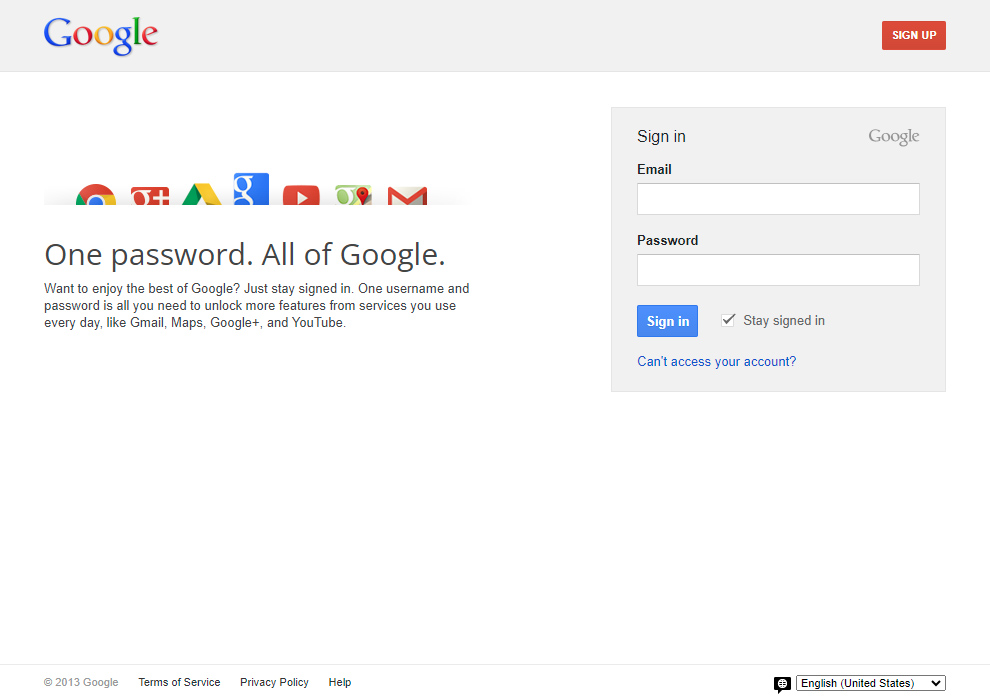Uncheck the Stay signed in checkbox

pyautogui.click(x=728, y=320)
